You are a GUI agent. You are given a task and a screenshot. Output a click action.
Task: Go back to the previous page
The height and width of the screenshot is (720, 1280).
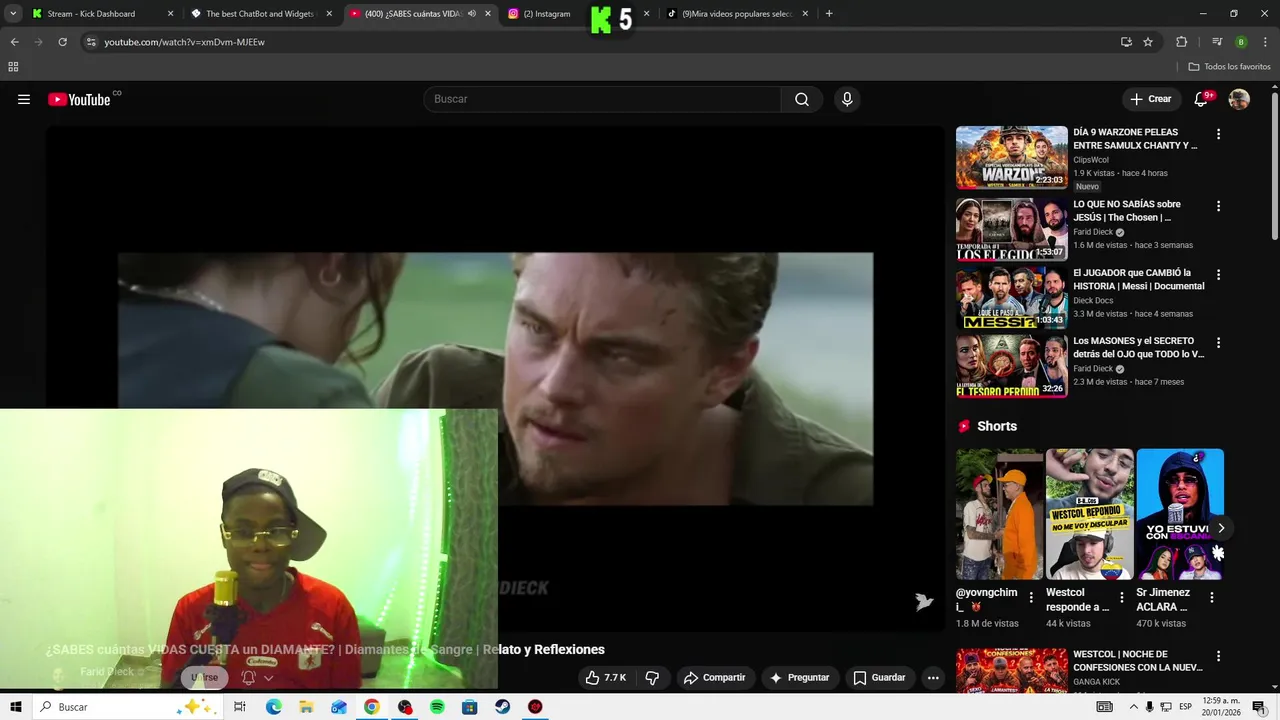point(14,42)
